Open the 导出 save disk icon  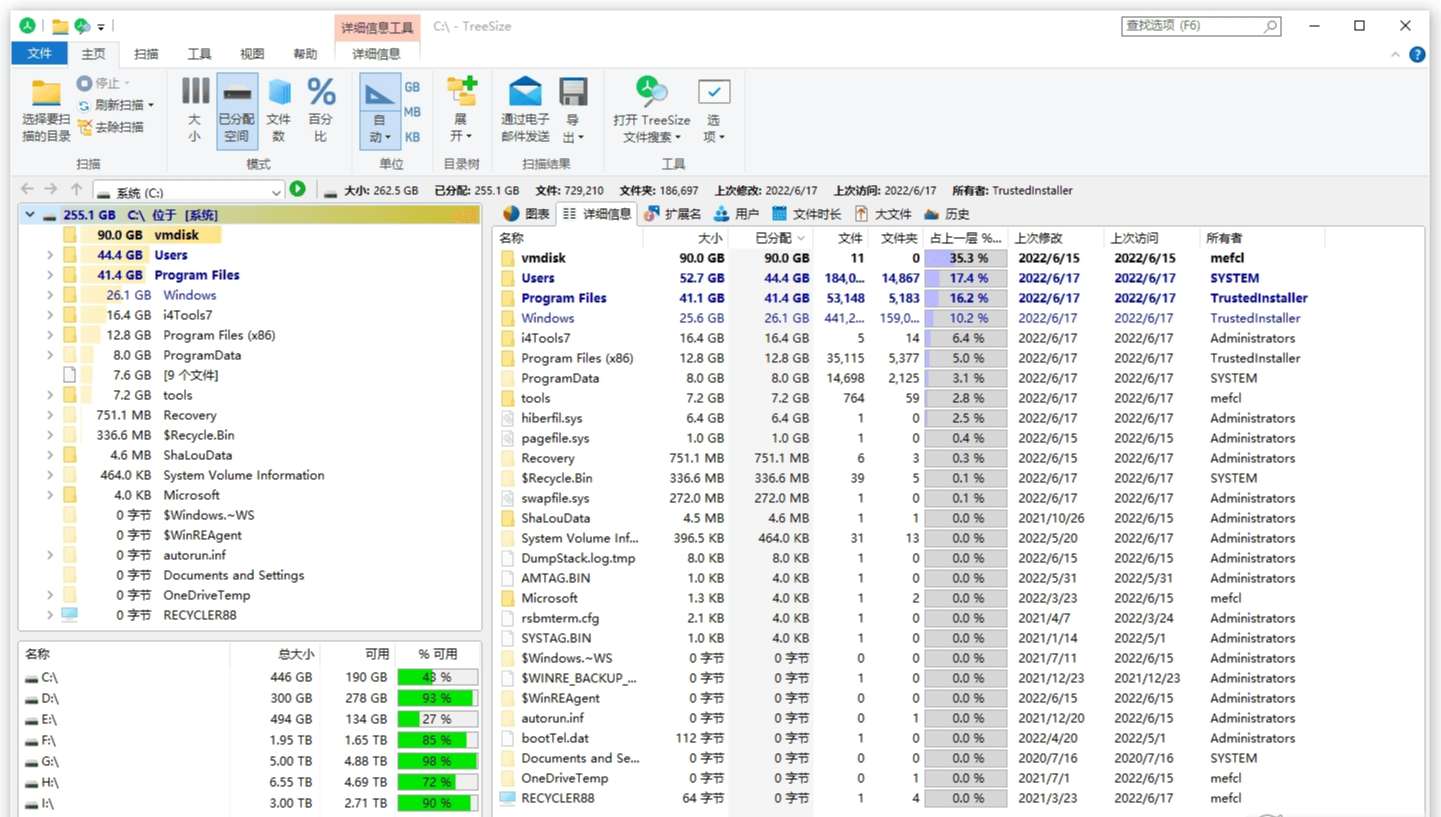pyautogui.click(x=573, y=93)
